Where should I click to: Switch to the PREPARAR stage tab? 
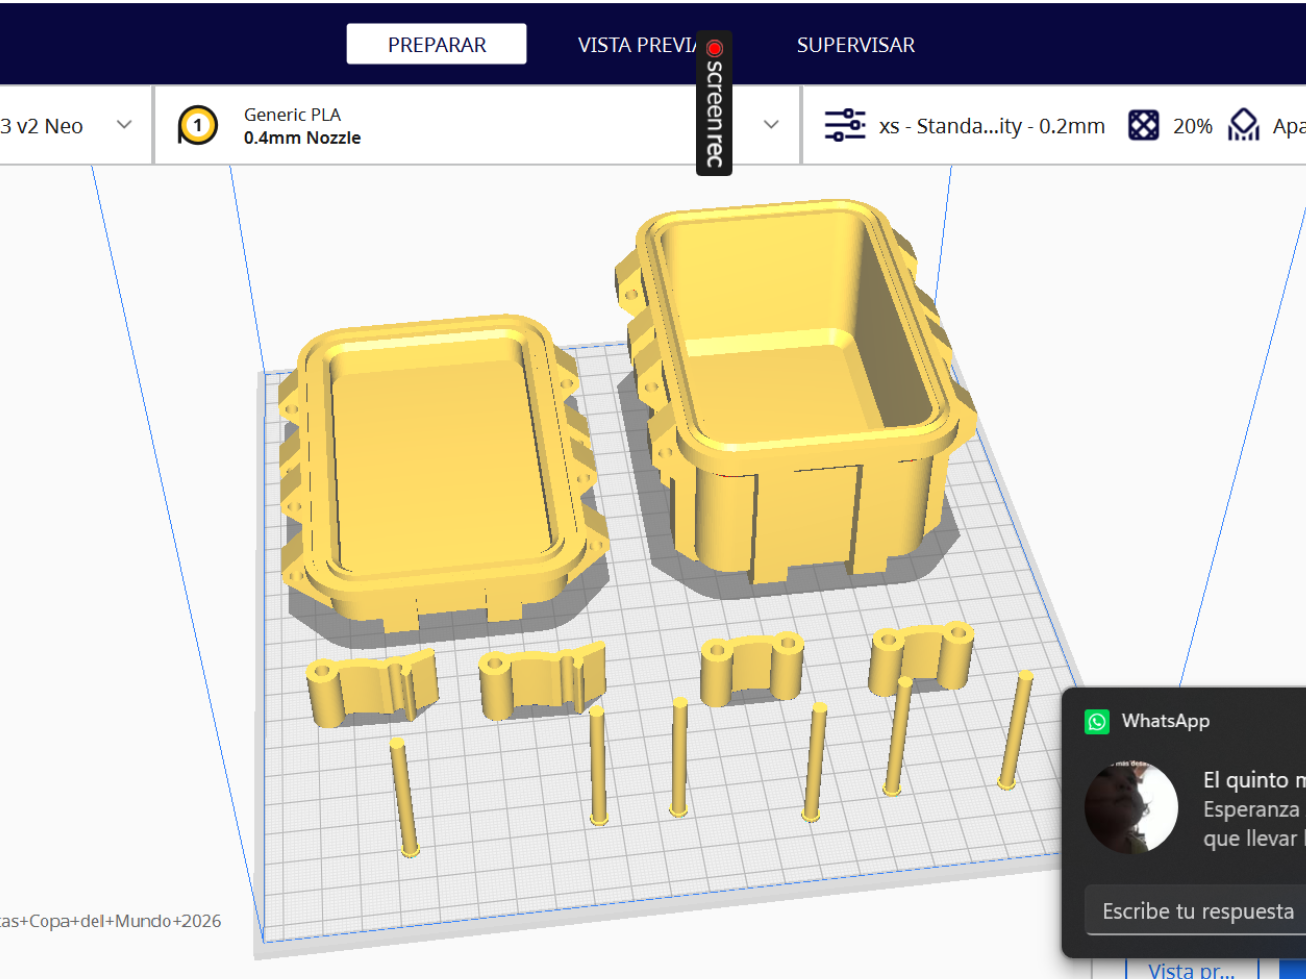tap(437, 44)
